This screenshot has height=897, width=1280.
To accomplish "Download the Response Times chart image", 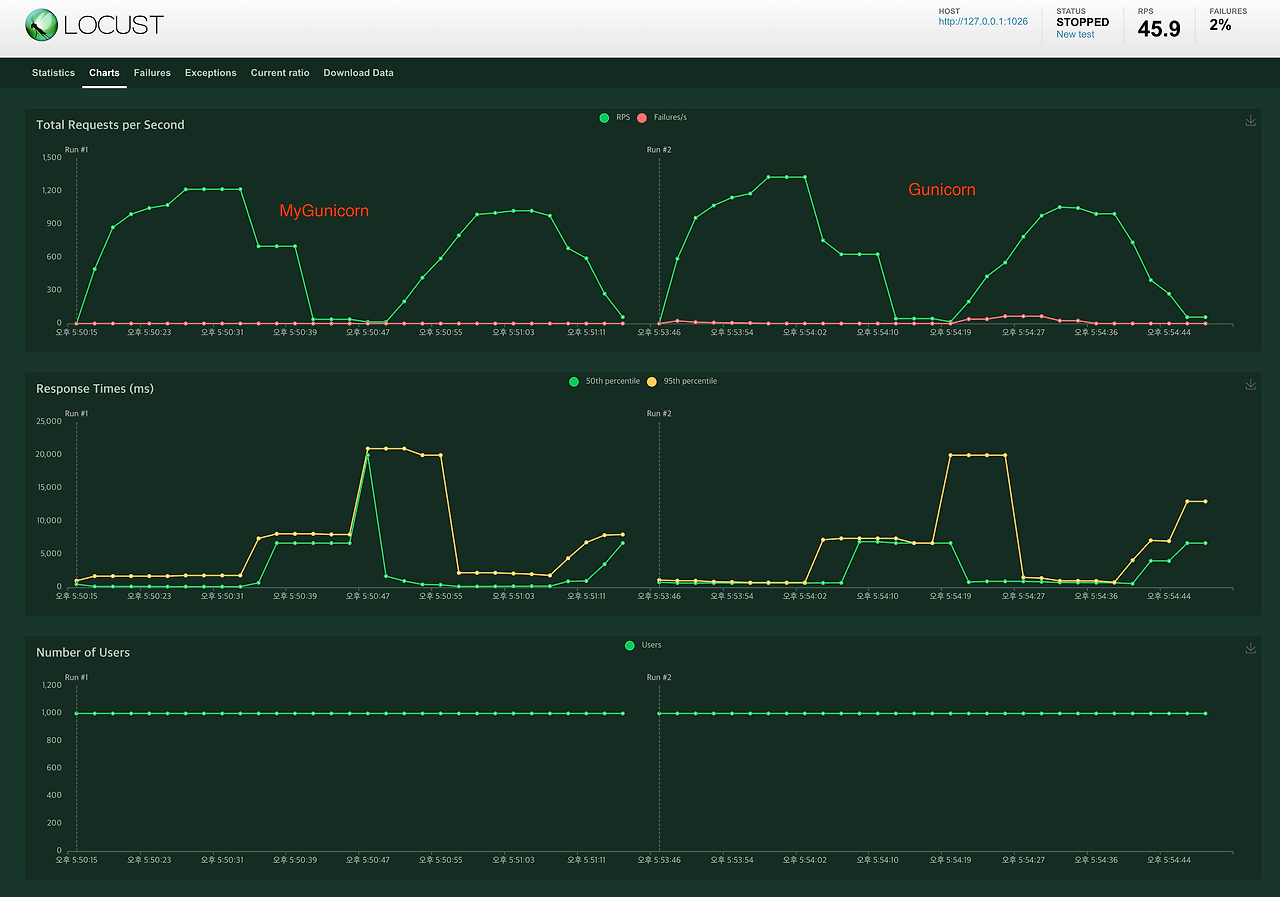I will pyautogui.click(x=1250, y=385).
